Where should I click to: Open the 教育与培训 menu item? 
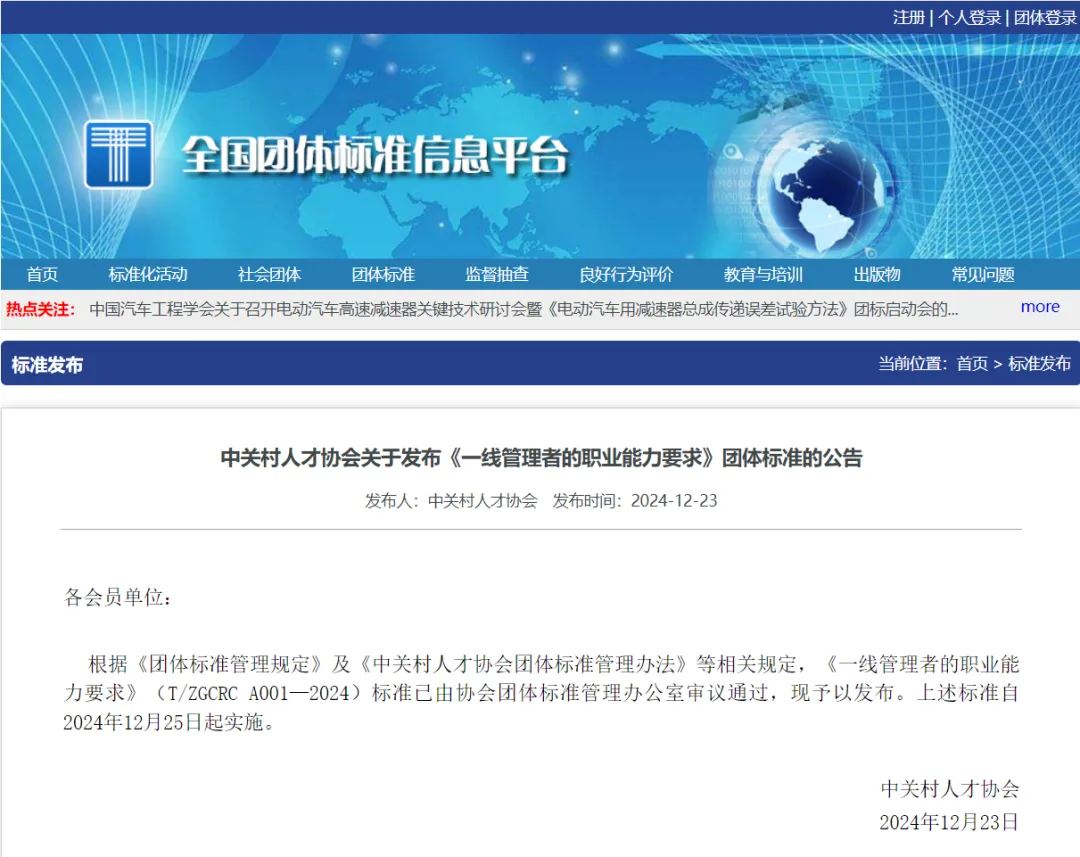(x=763, y=274)
